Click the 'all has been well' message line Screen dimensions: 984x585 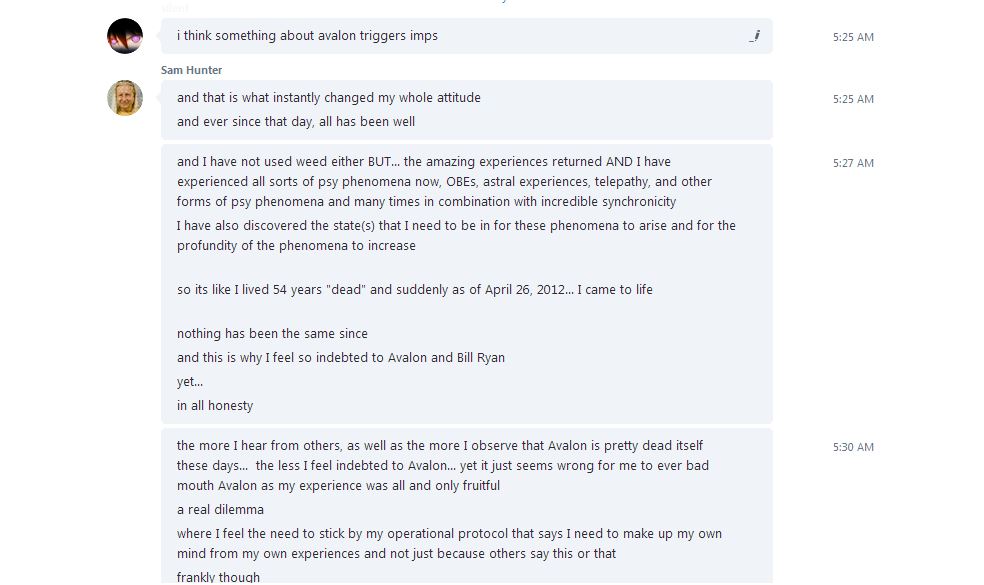pos(296,122)
